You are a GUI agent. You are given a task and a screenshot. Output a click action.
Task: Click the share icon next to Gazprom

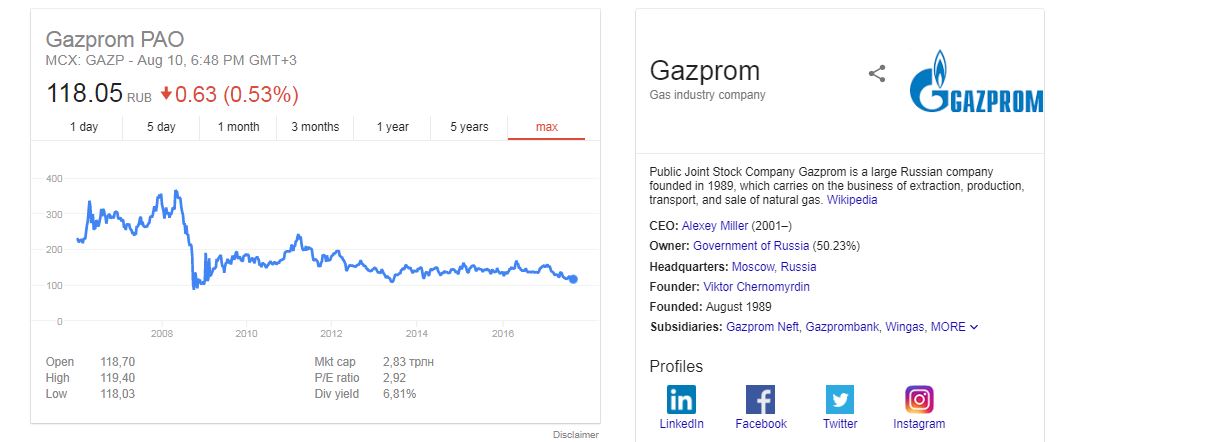click(877, 73)
